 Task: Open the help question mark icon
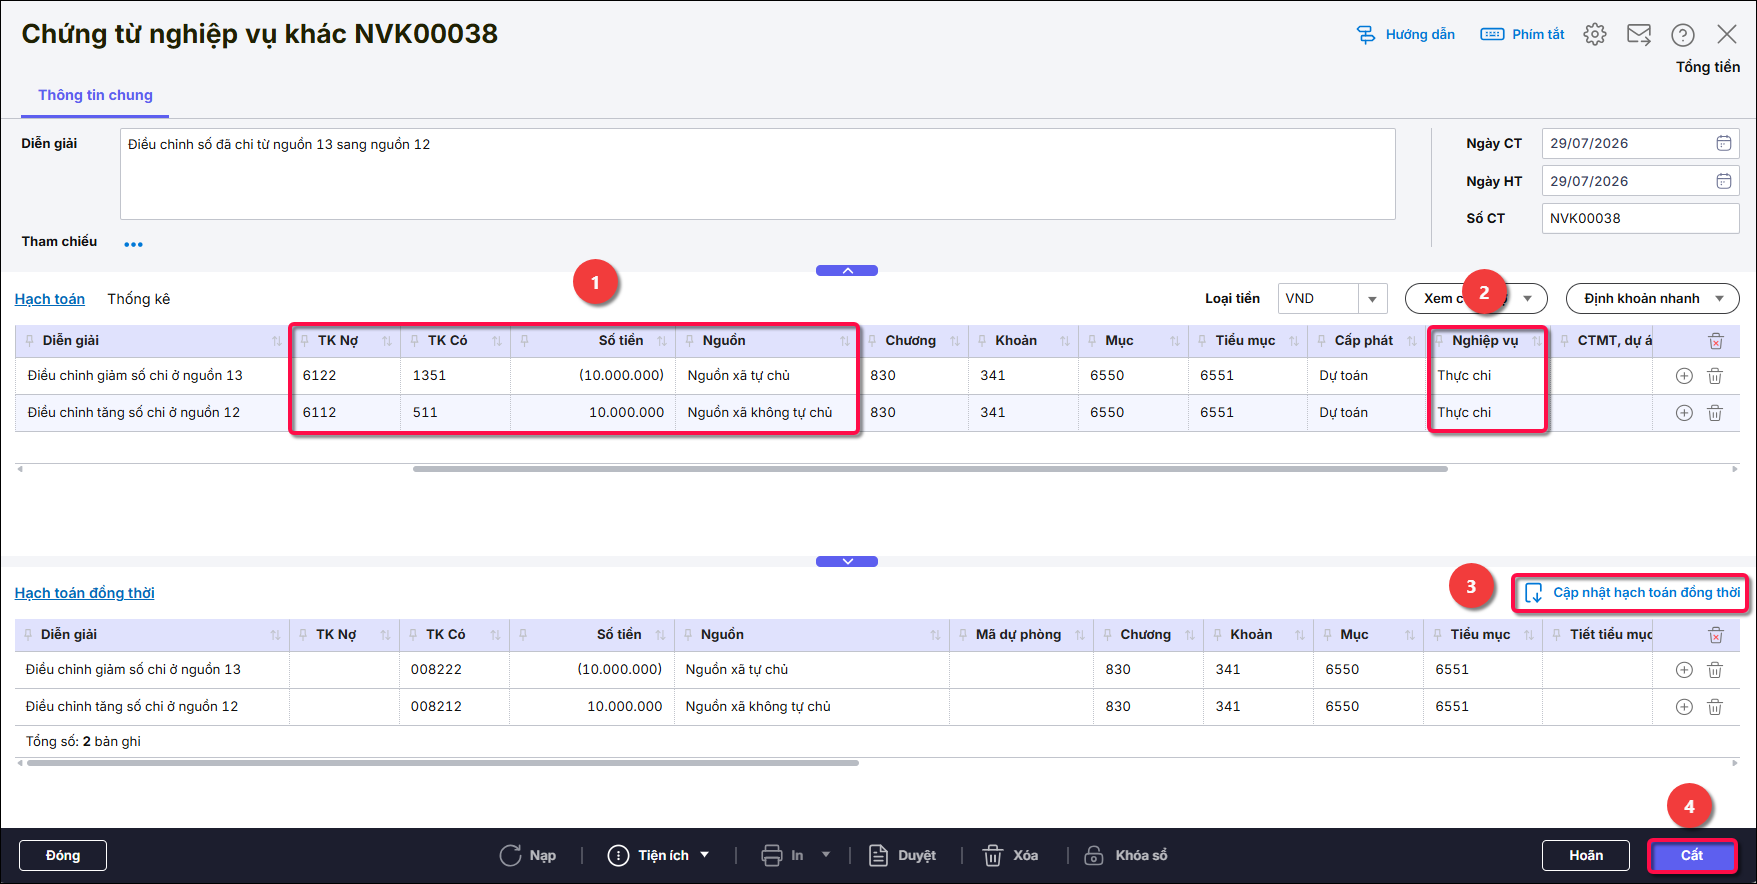[x=1683, y=35]
